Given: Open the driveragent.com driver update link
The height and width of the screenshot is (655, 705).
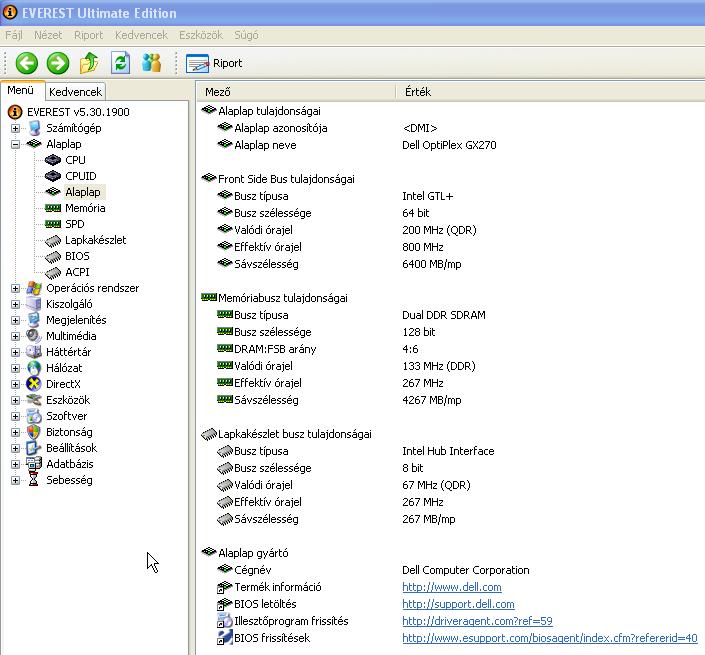Looking at the screenshot, I should pyautogui.click(x=477, y=621).
